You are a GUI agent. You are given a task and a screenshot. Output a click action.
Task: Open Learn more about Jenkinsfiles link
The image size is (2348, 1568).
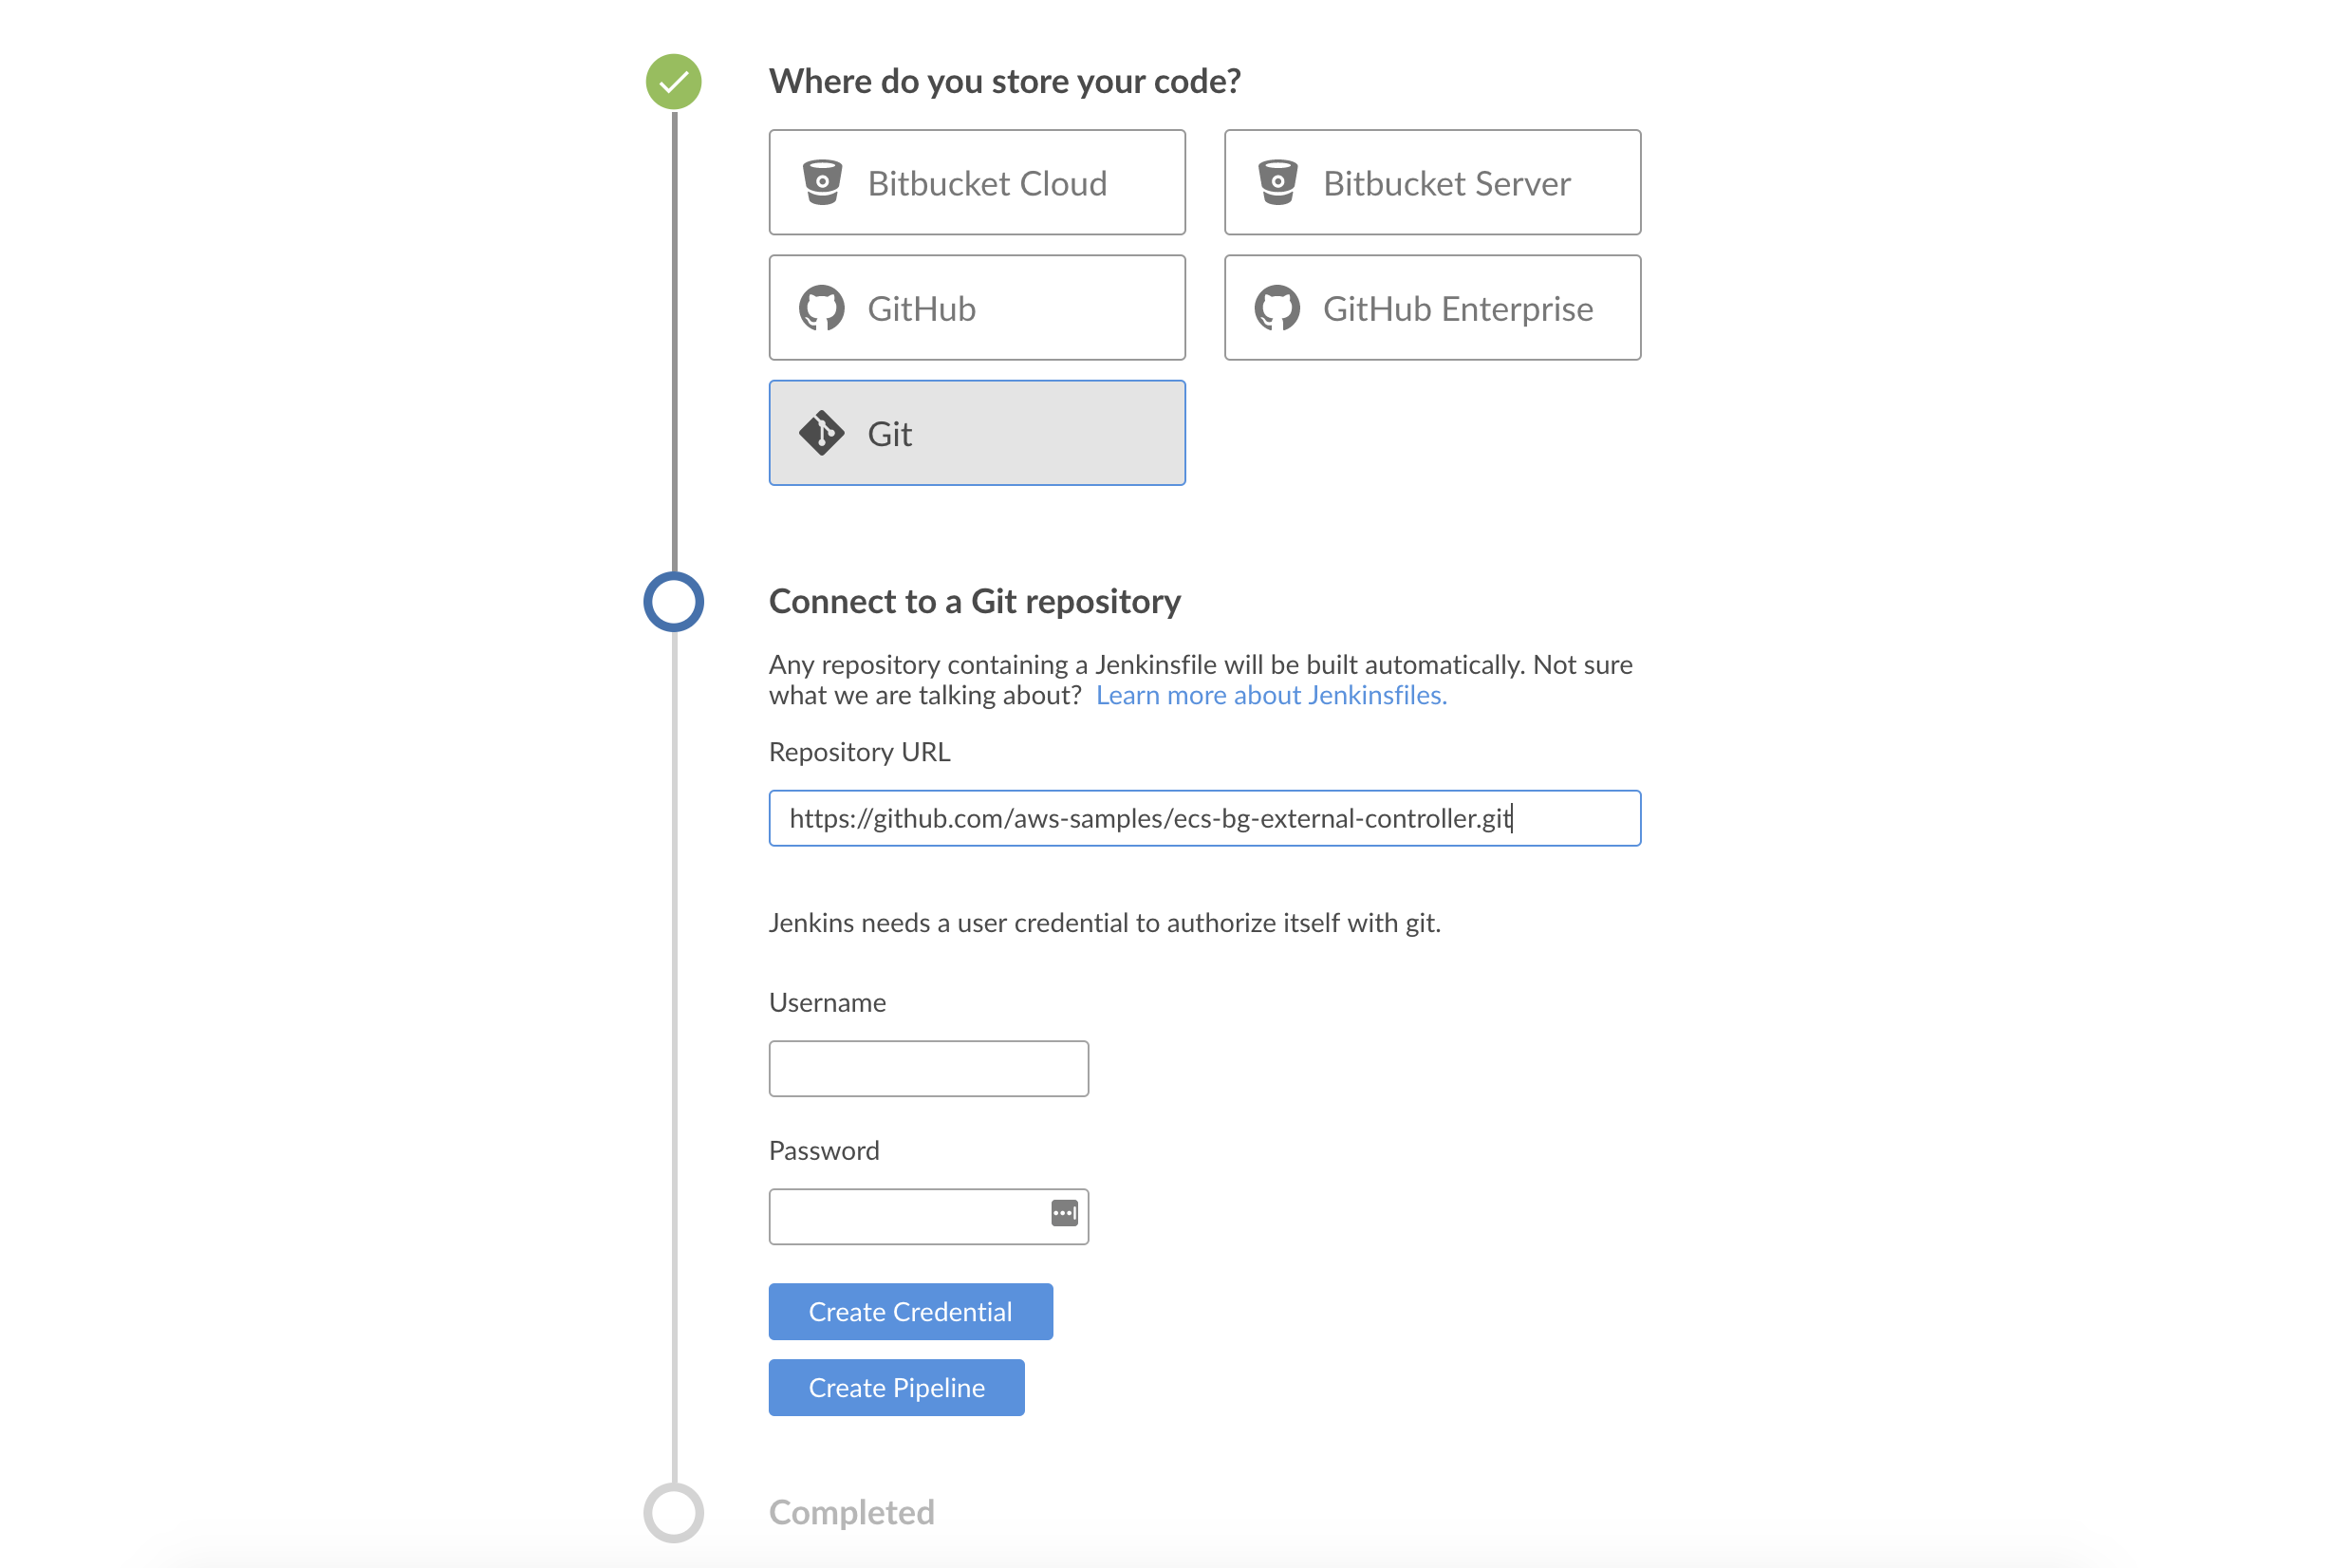(1271, 695)
